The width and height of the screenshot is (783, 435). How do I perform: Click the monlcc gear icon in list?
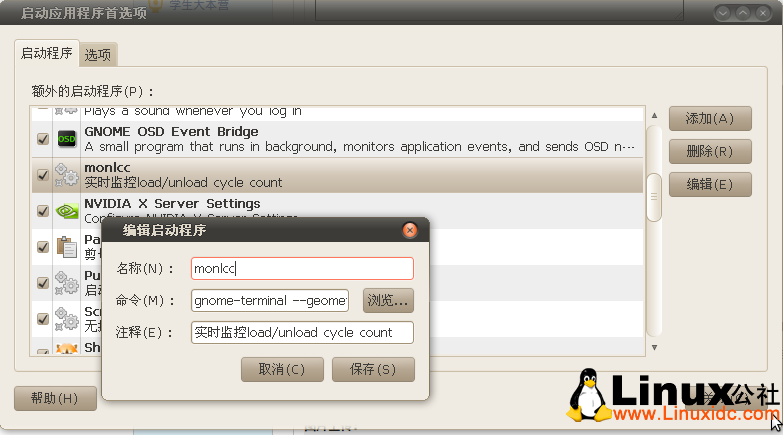pyautogui.click(x=67, y=175)
